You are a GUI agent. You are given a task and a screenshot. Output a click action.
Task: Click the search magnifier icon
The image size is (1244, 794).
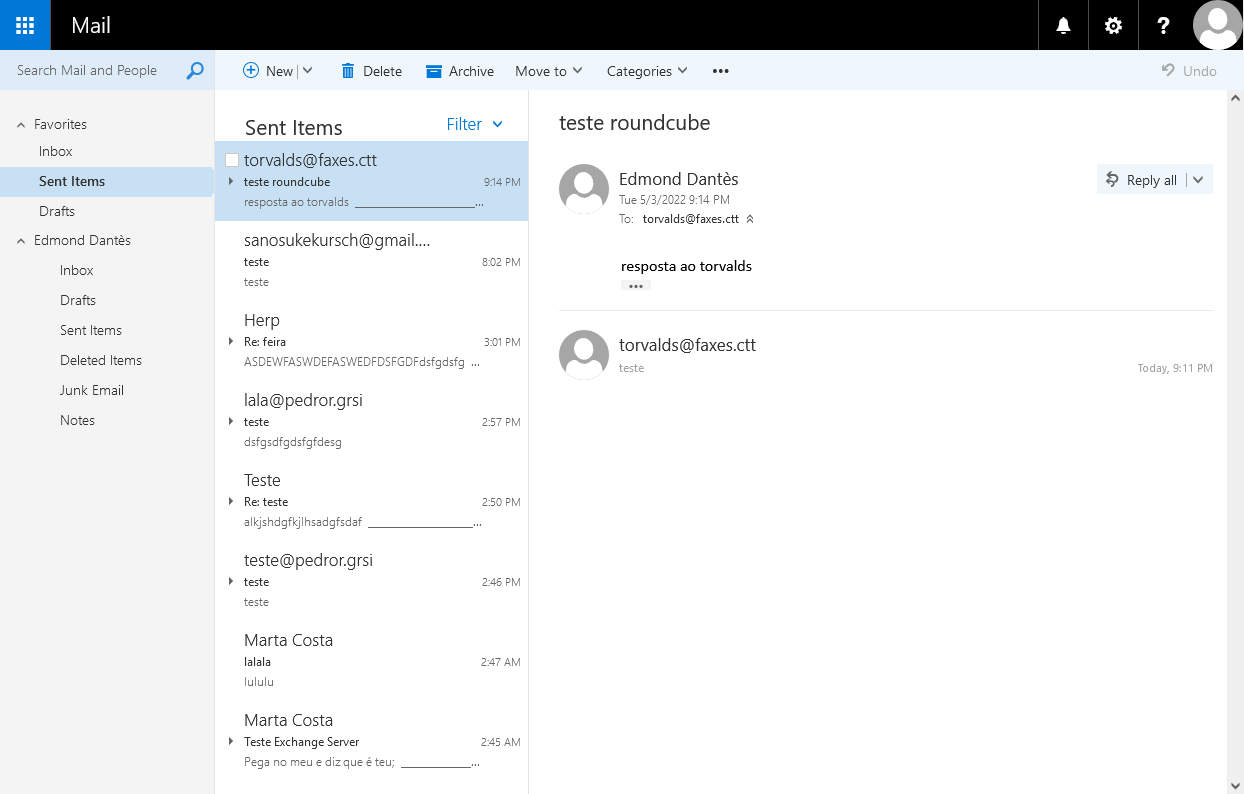(x=195, y=70)
